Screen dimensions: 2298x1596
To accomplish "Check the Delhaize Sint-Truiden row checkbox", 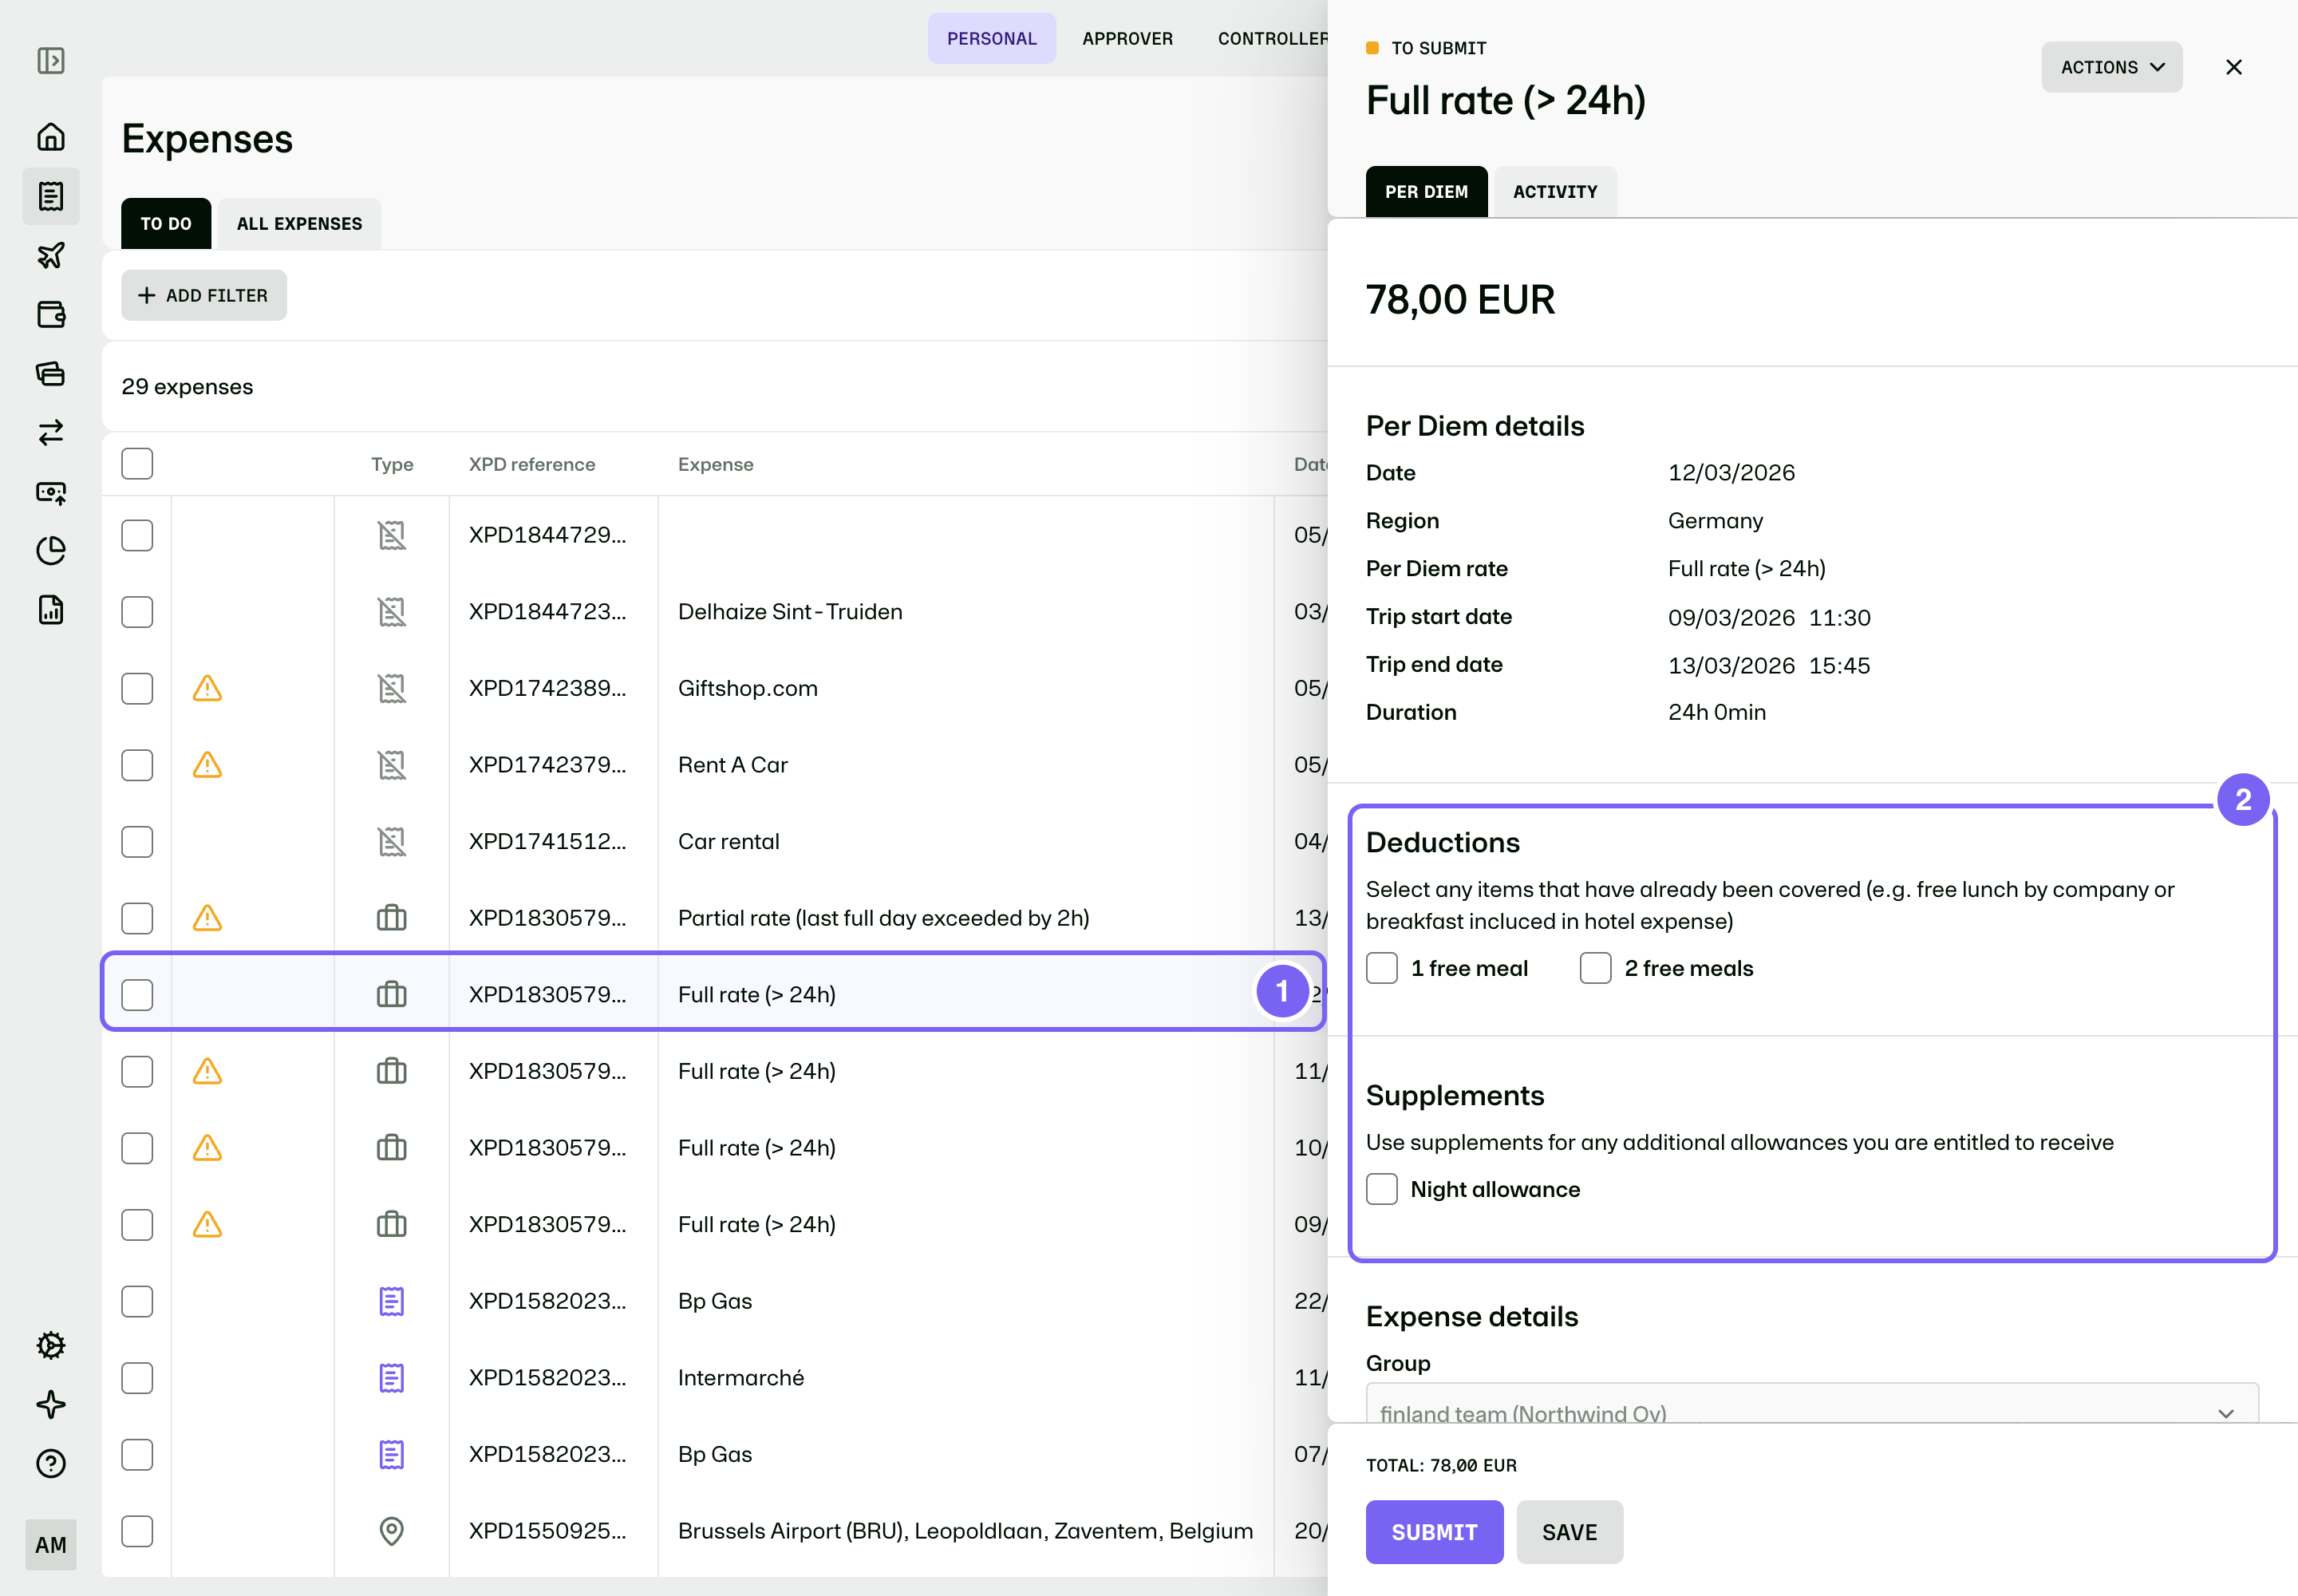I will coord(137,612).
